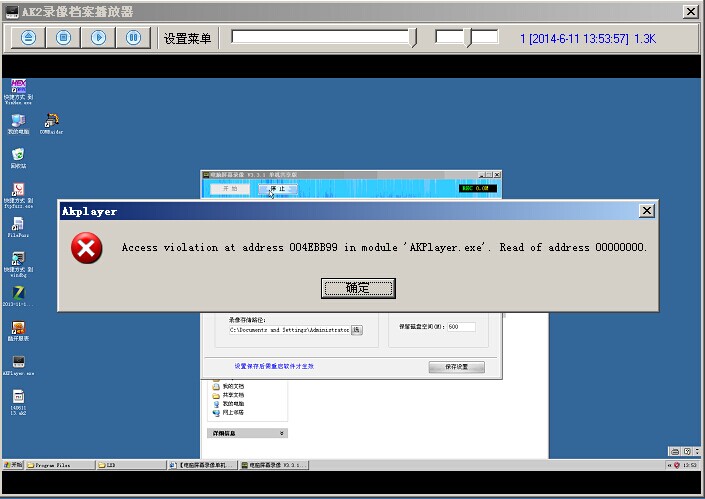Click the recording storage path field
The image size is (705, 499).
tap(289, 330)
